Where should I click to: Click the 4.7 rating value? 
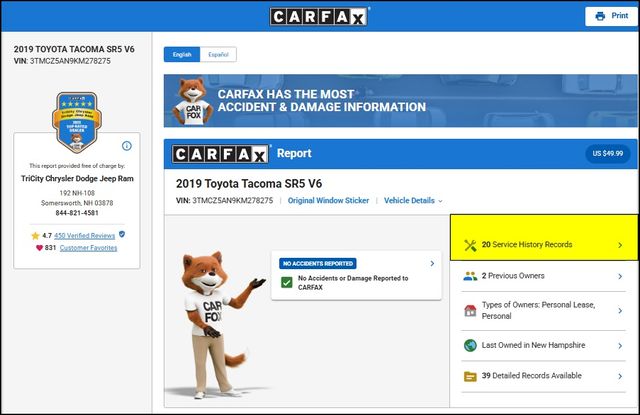pyautogui.click(x=47, y=235)
